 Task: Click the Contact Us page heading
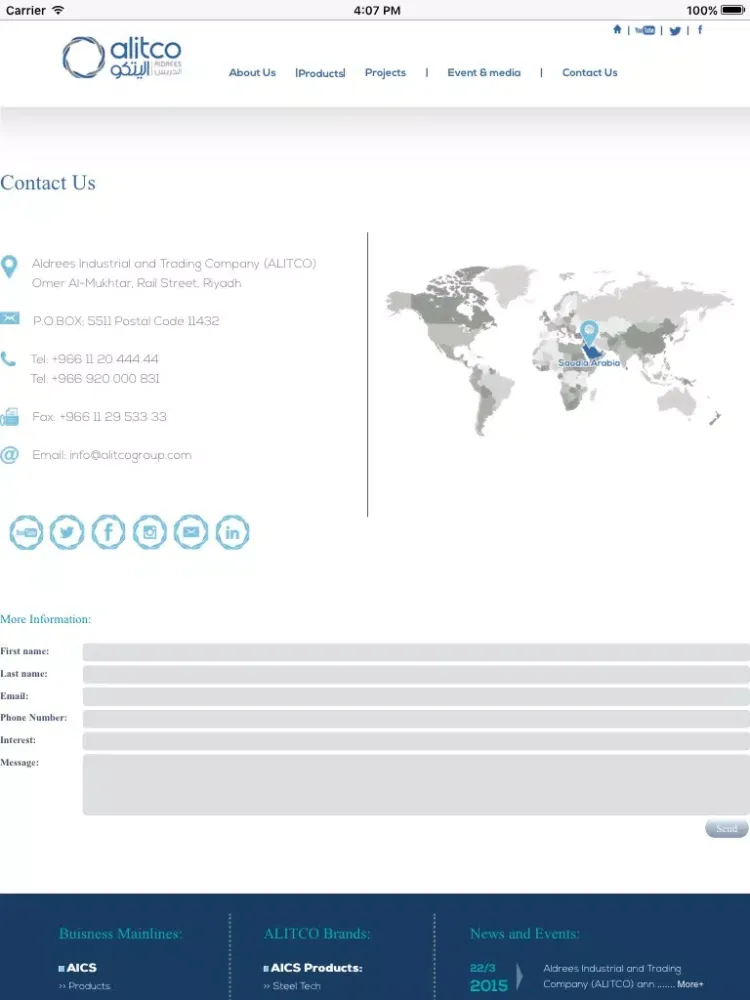click(x=48, y=183)
